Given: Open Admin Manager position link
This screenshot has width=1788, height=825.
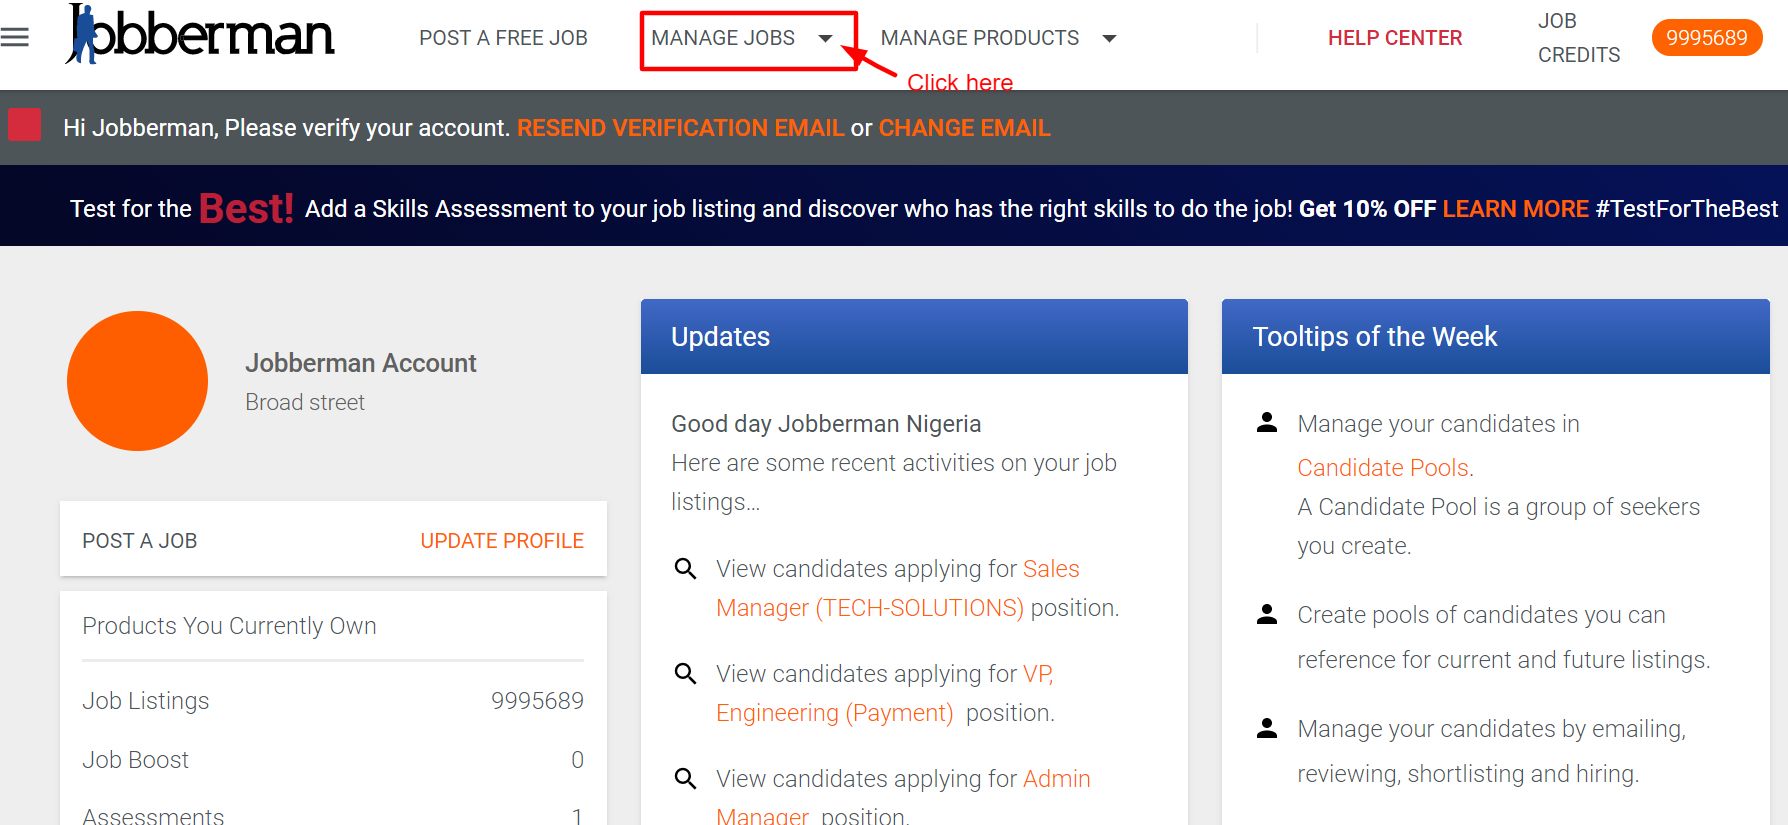Looking at the screenshot, I should (904, 797).
